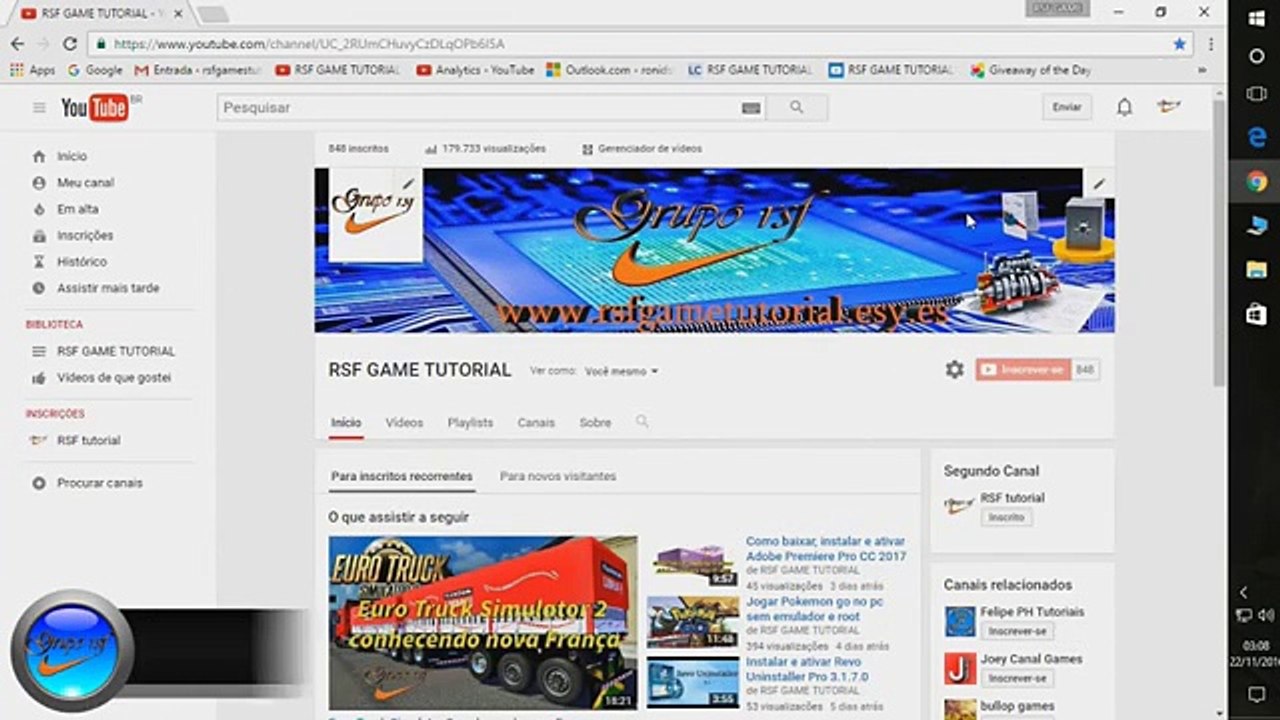Click Inscrito button for RSF tutorial

coord(1006,518)
